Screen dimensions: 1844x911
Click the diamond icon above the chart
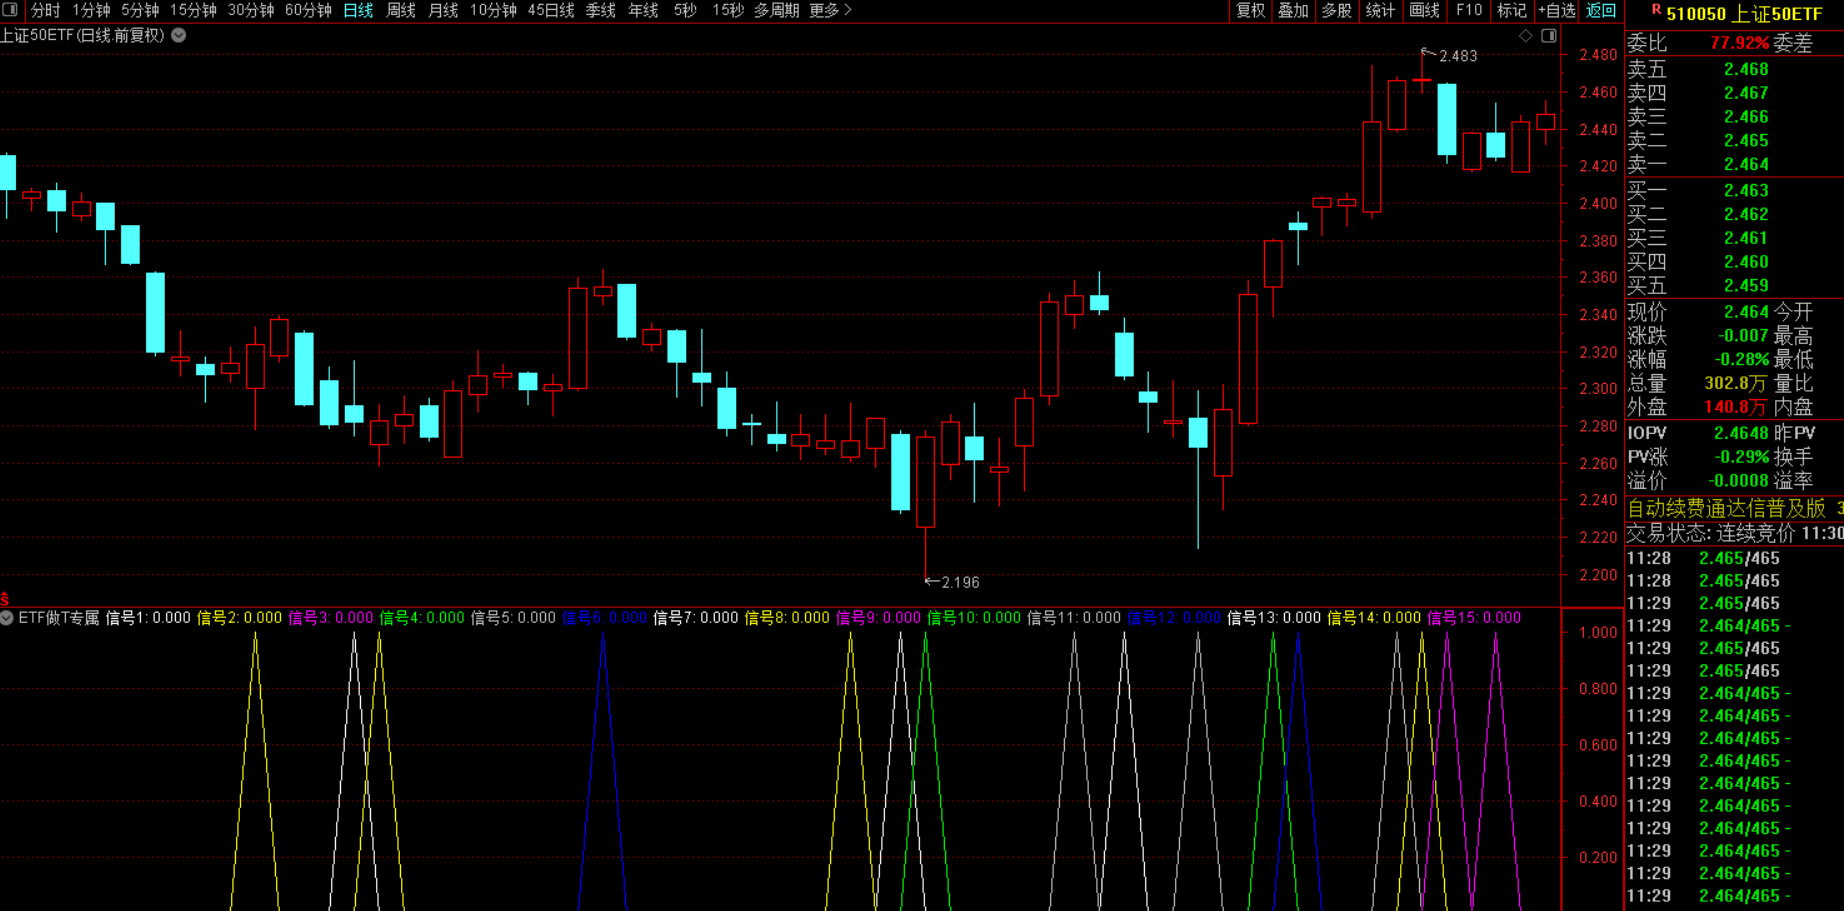1526,35
